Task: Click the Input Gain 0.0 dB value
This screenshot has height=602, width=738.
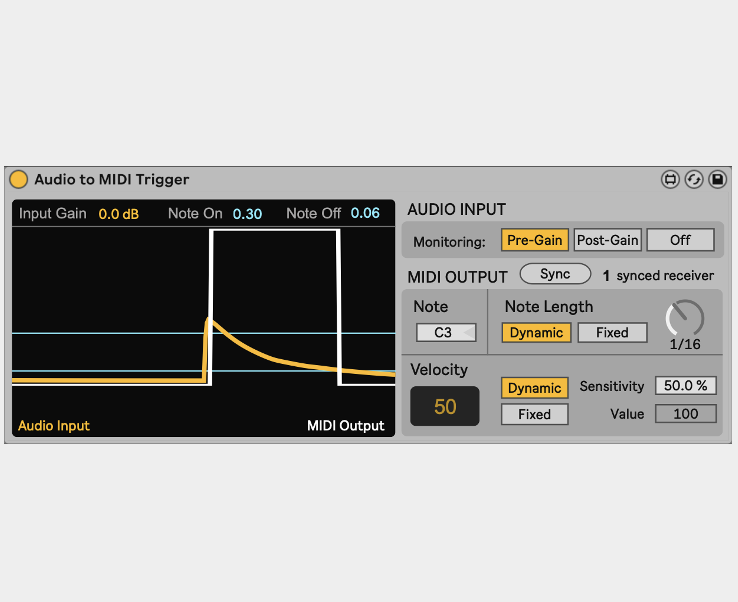Action: [x=118, y=214]
